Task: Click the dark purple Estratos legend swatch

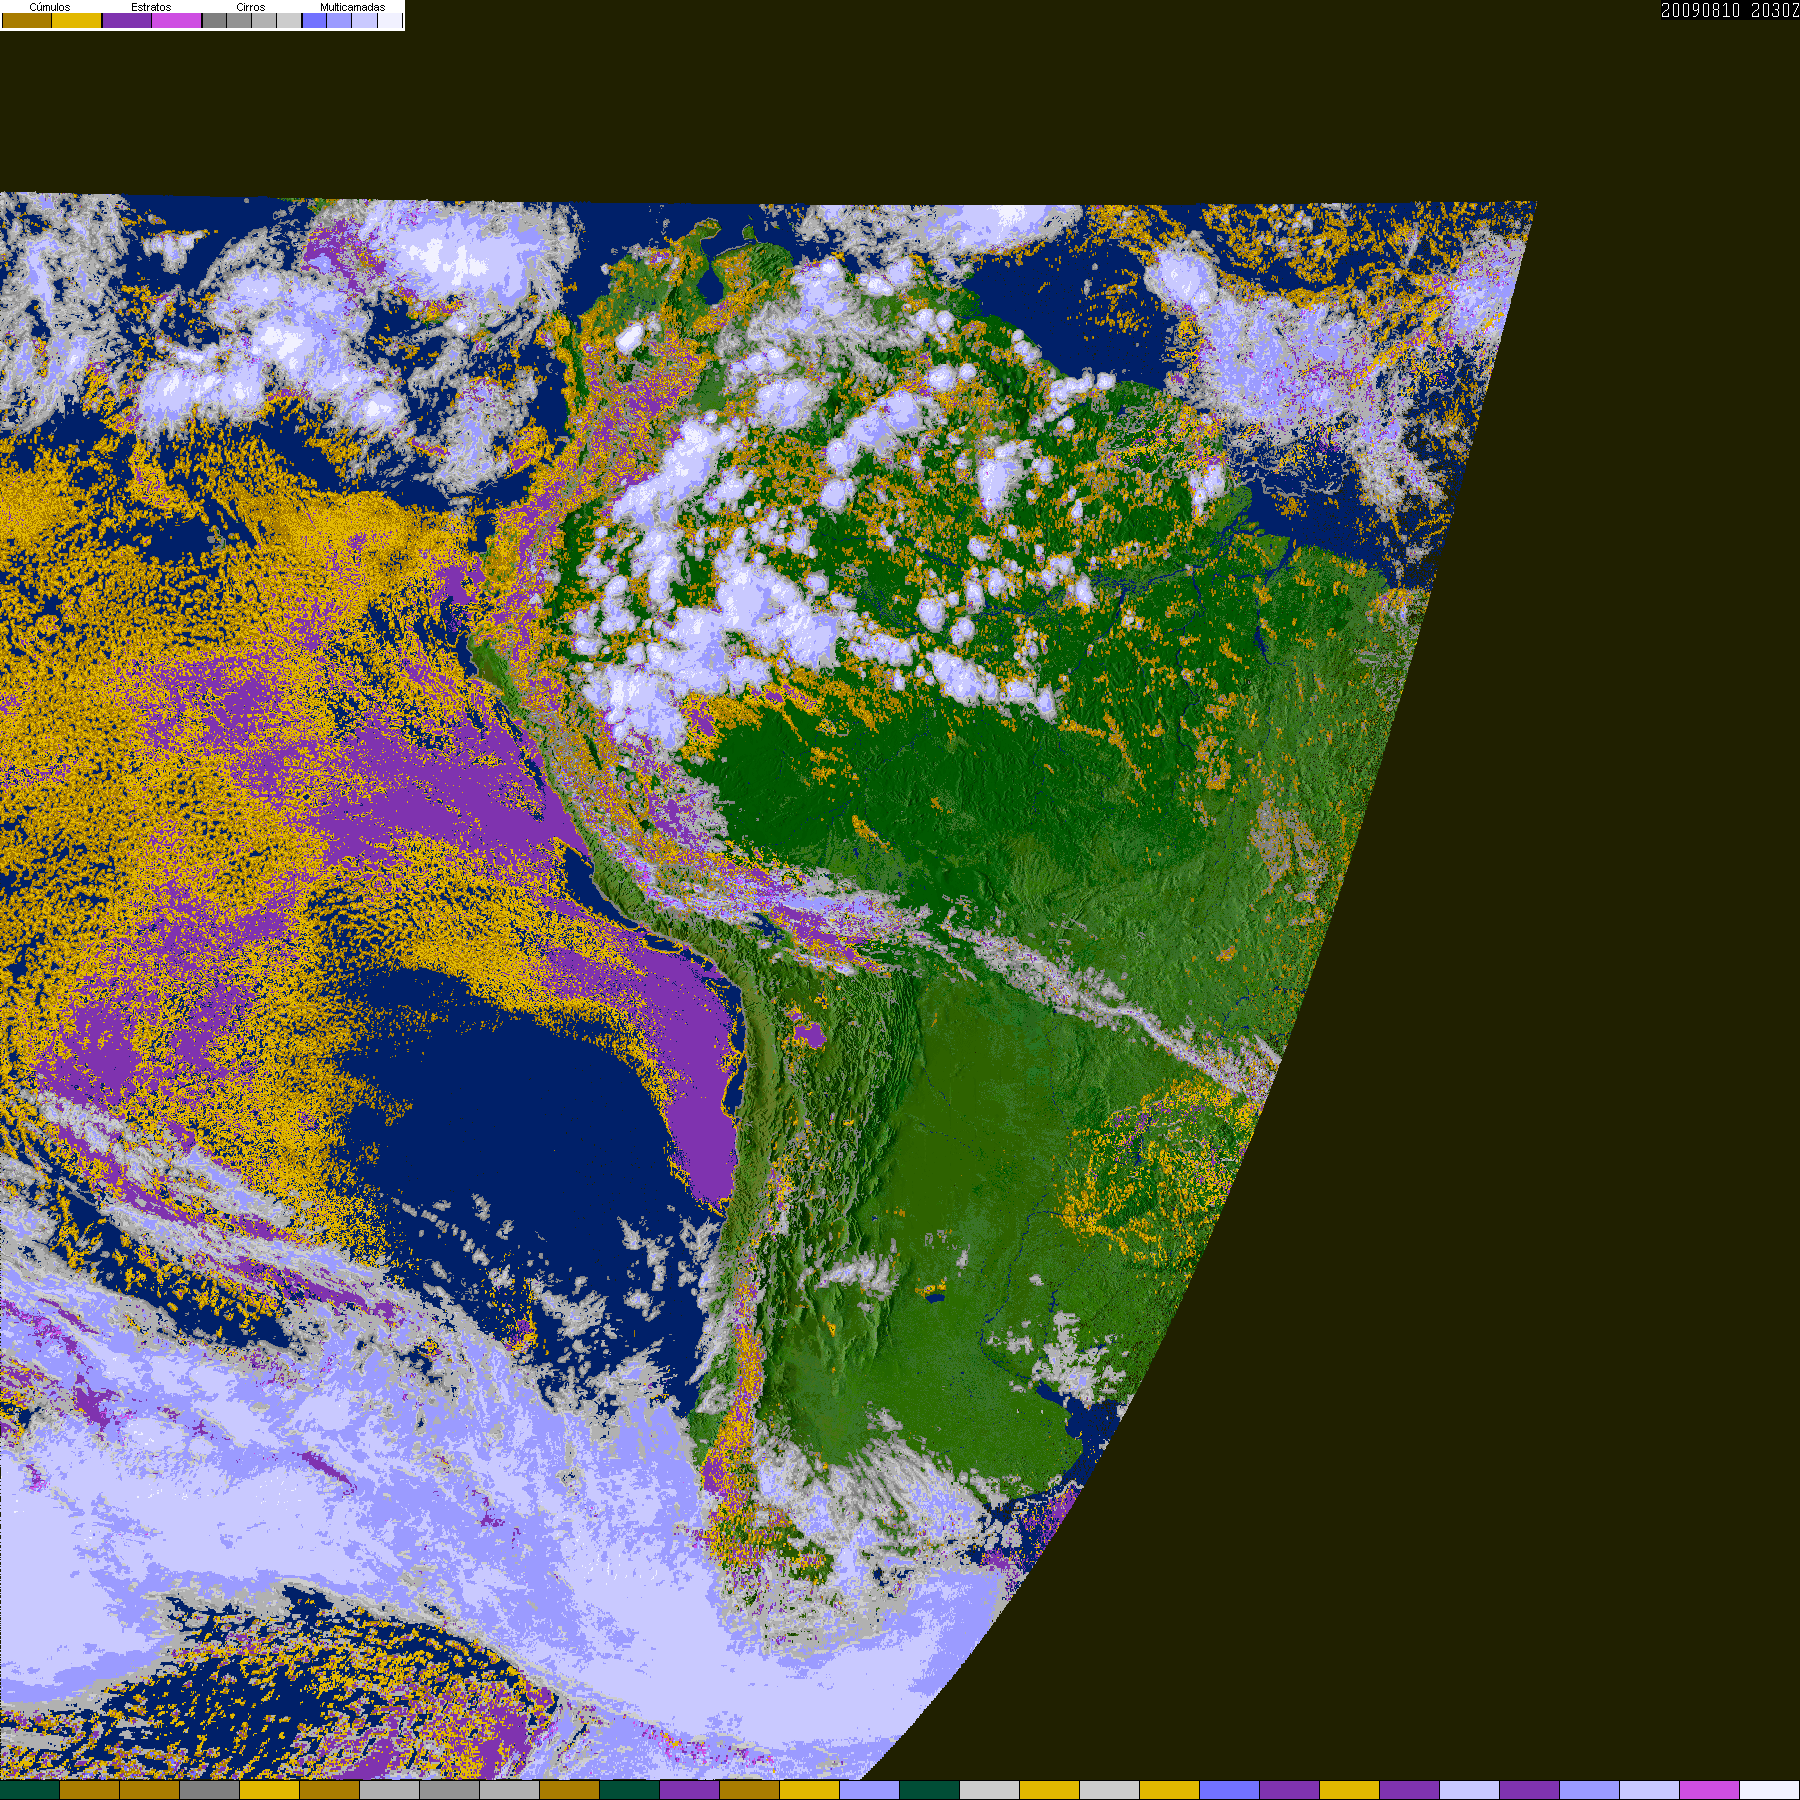Action: 127,20
